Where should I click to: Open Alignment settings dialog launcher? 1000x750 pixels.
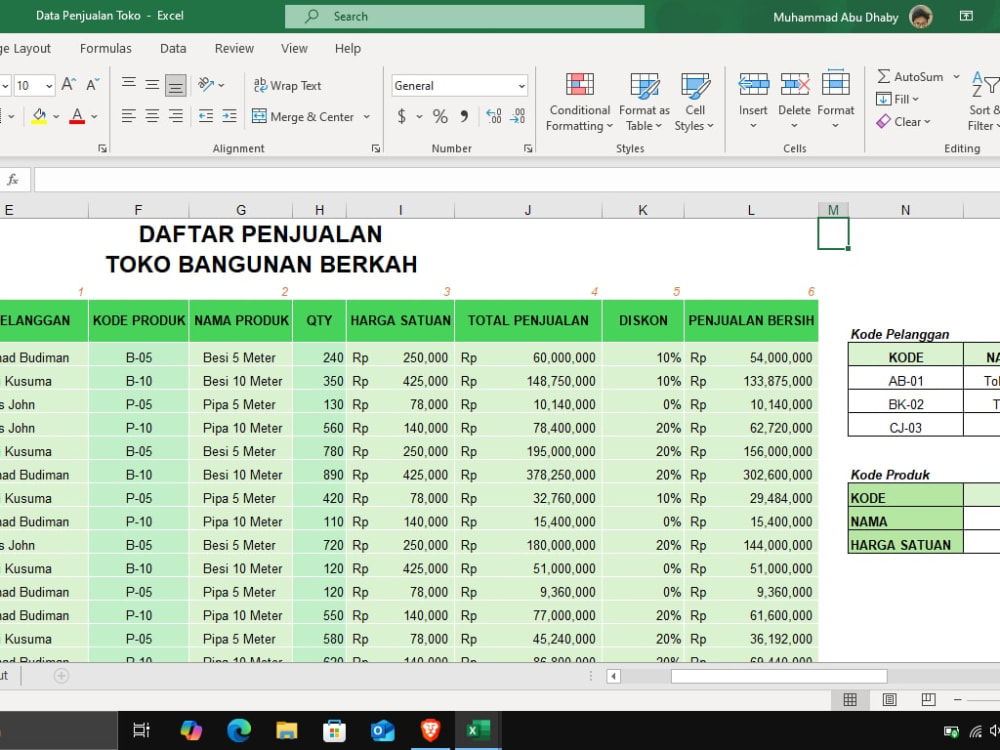376,148
